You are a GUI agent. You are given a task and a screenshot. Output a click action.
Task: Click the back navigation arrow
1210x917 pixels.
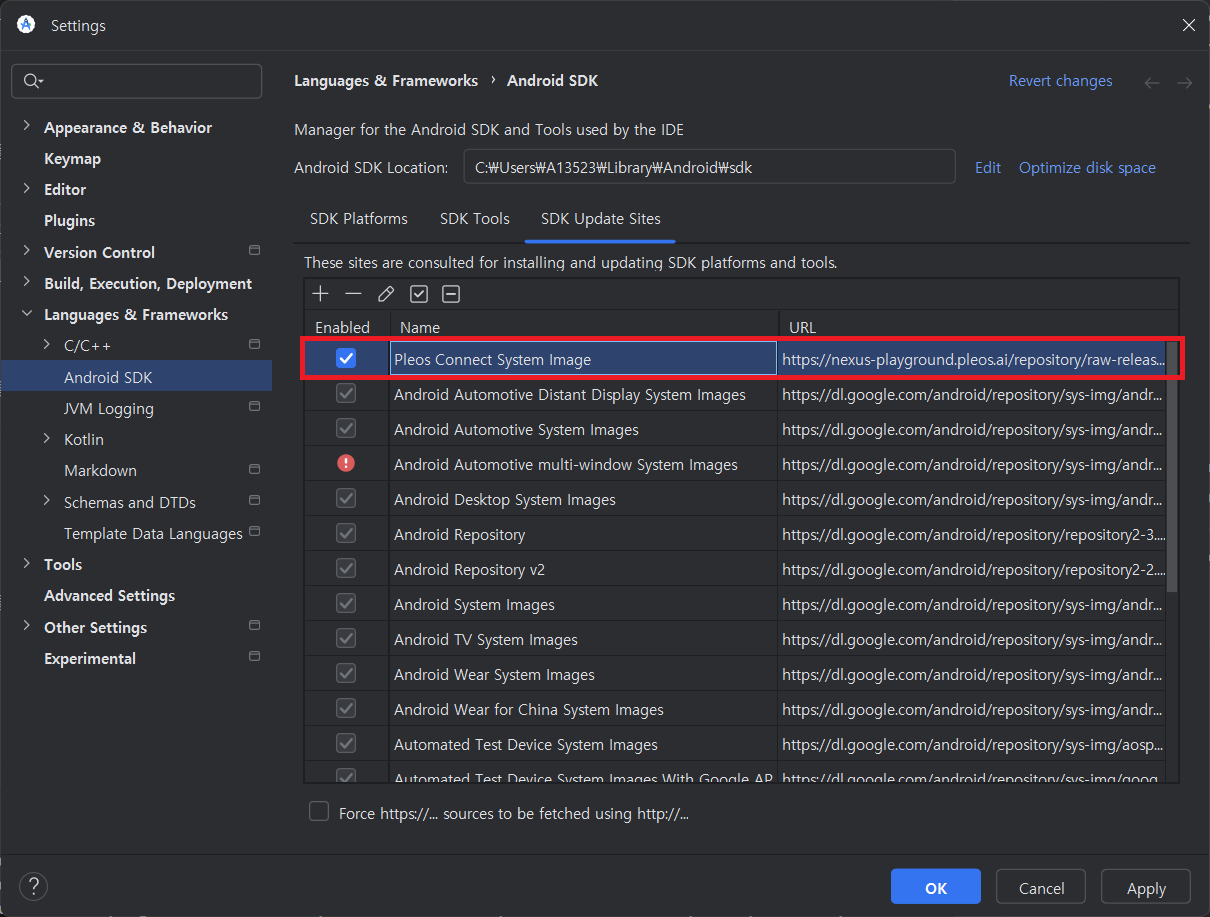point(1152,83)
